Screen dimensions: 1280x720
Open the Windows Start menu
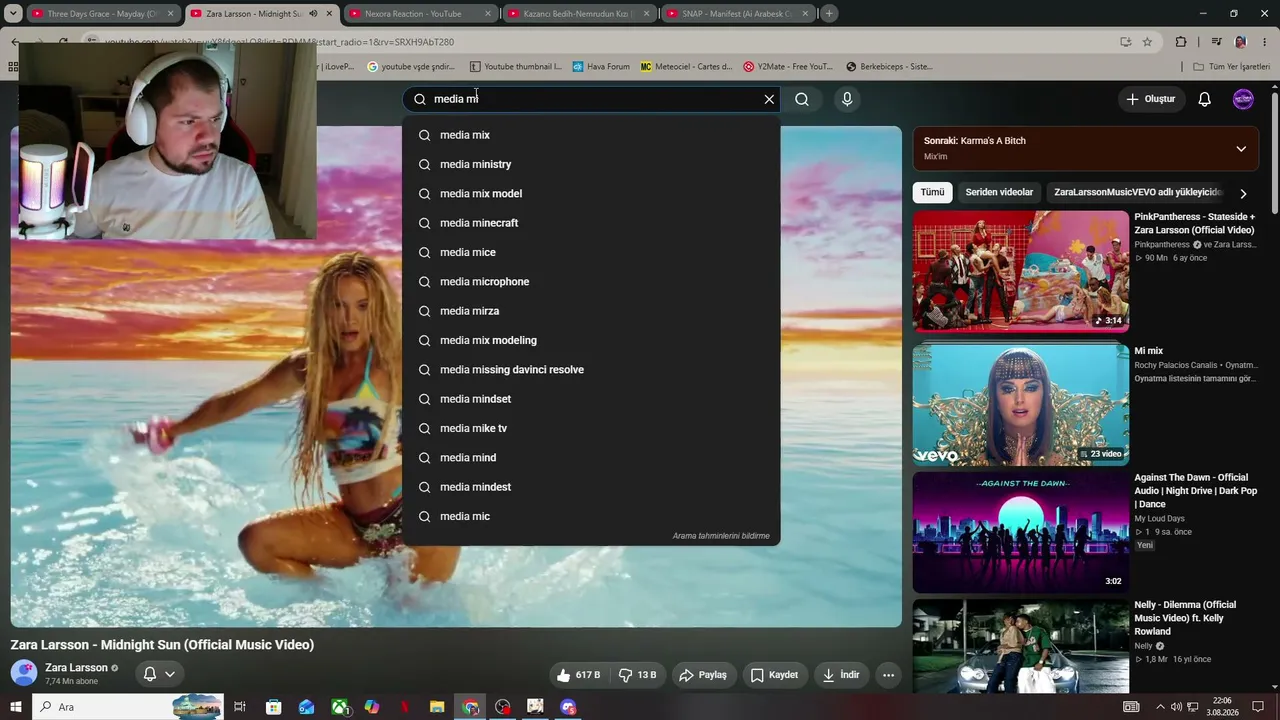pos(15,707)
